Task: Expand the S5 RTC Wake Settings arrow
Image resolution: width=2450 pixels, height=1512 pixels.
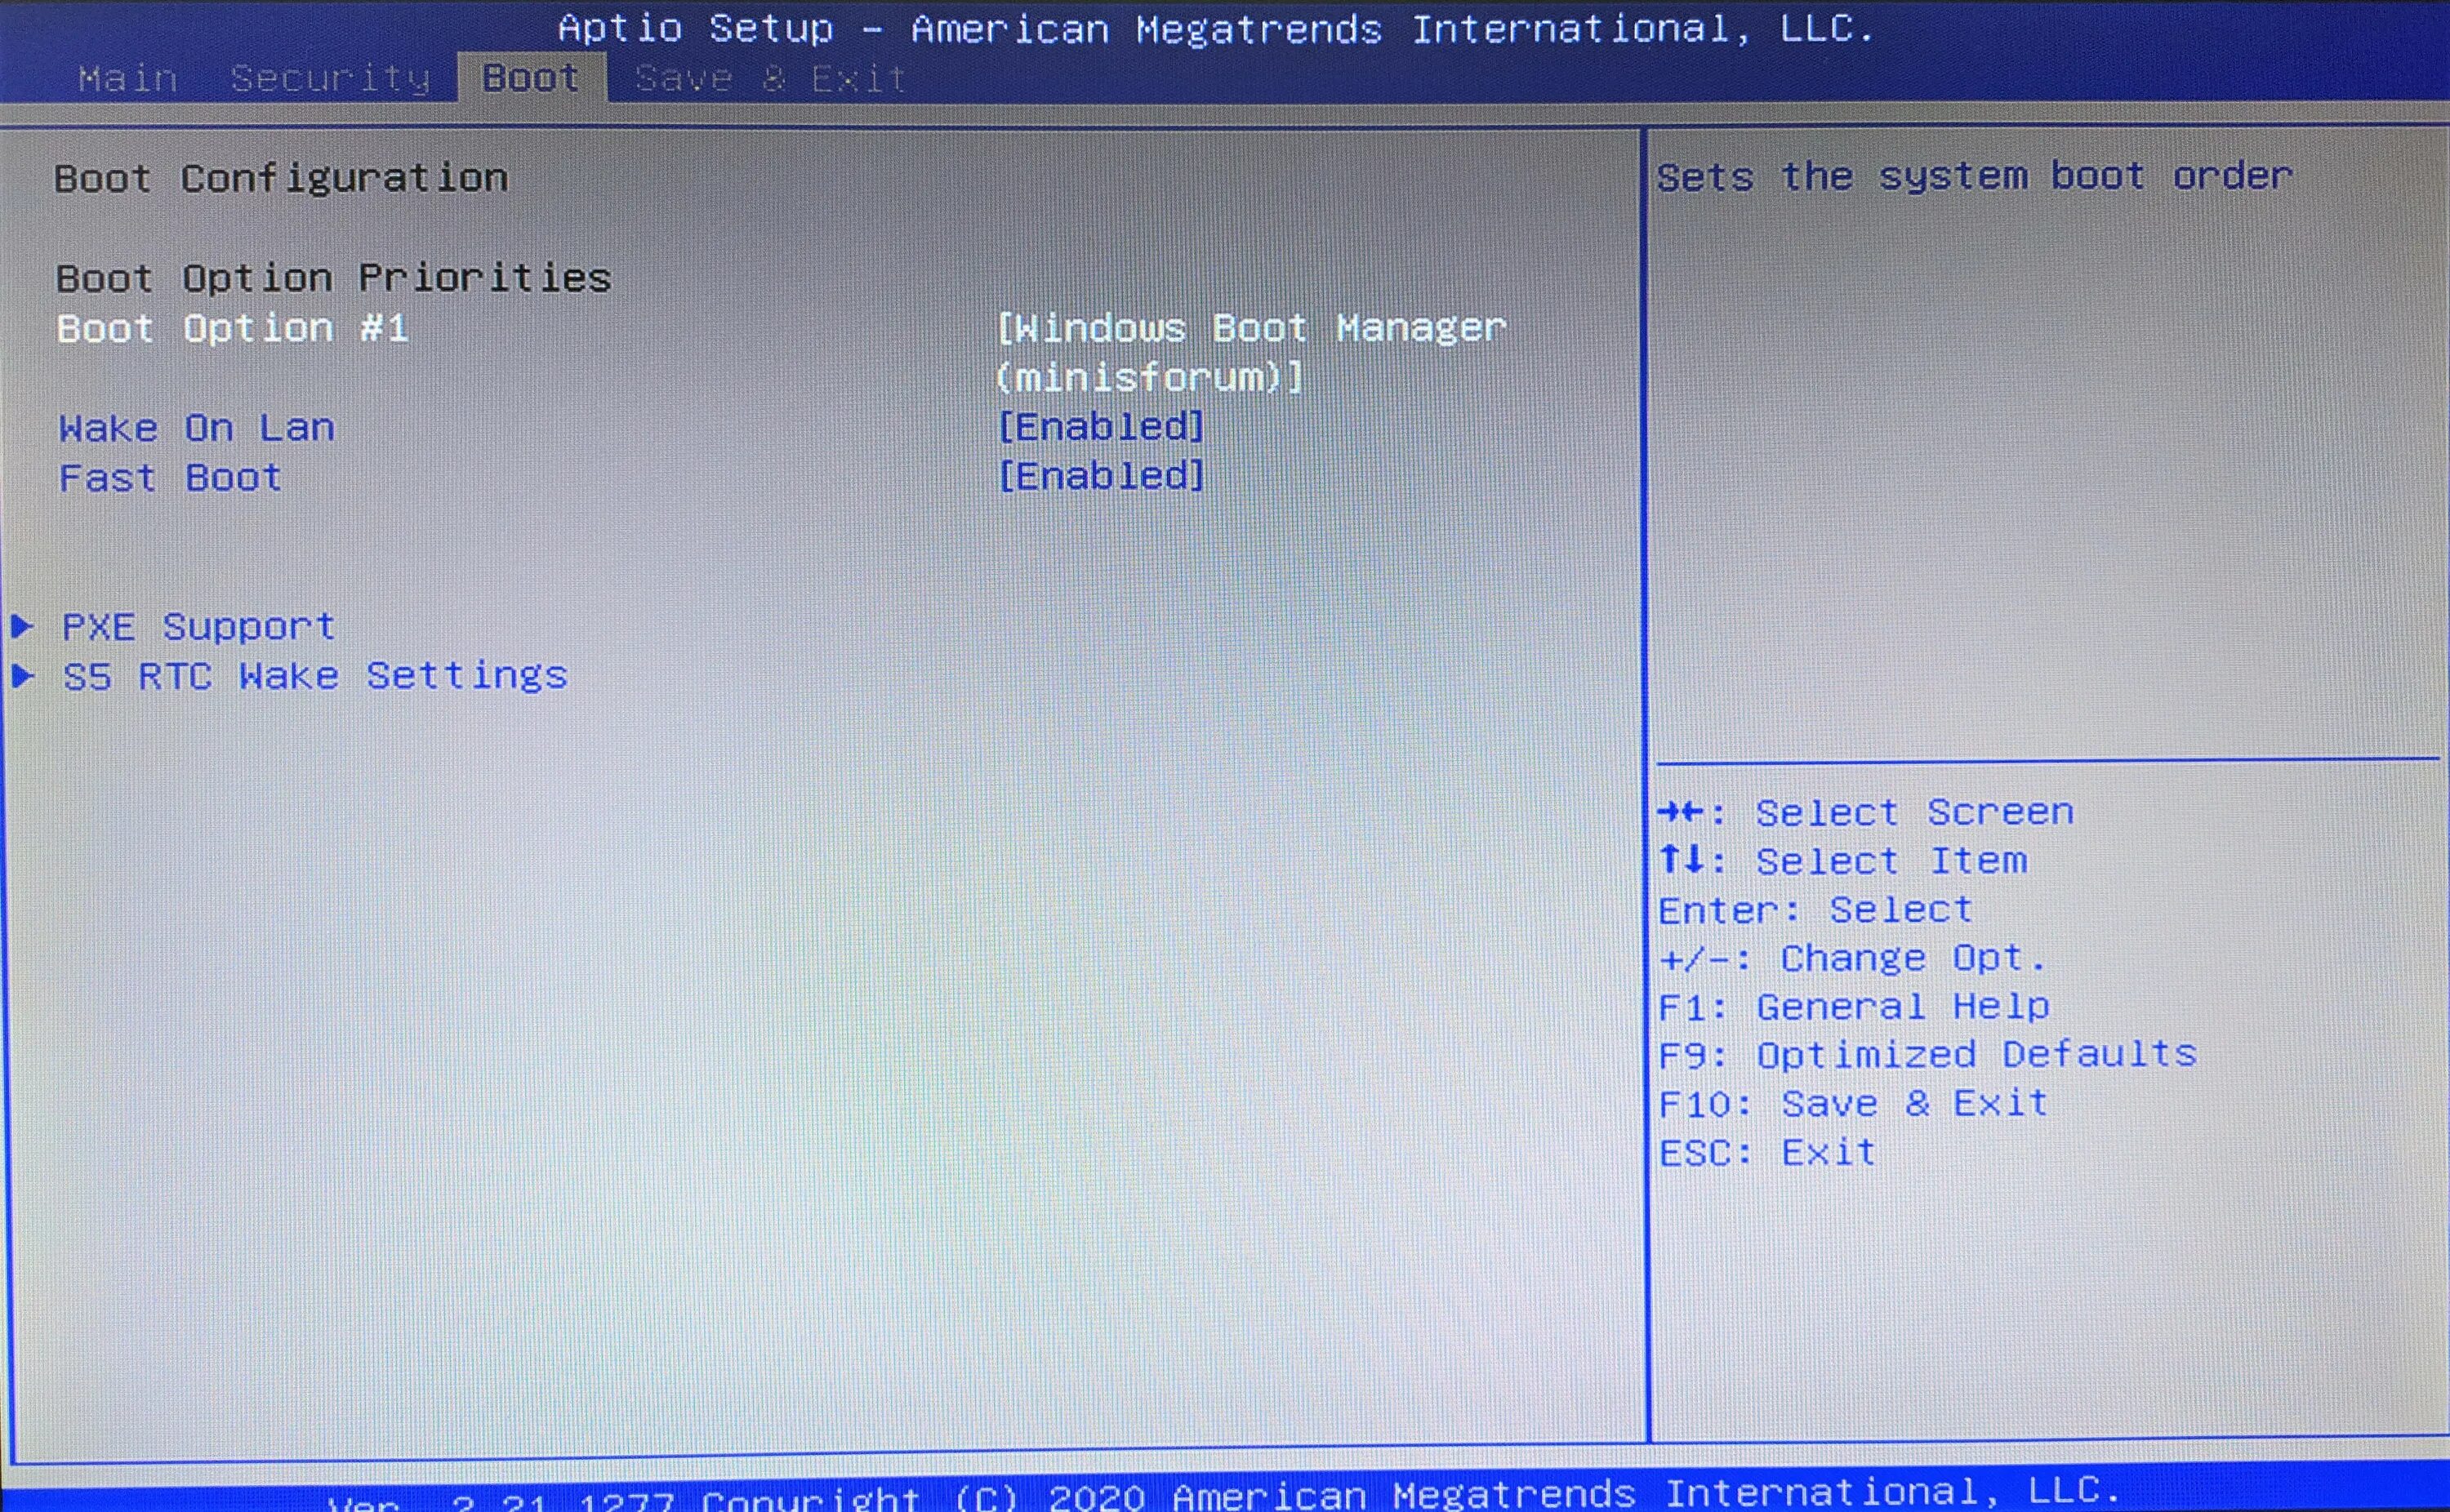Action: (x=23, y=676)
